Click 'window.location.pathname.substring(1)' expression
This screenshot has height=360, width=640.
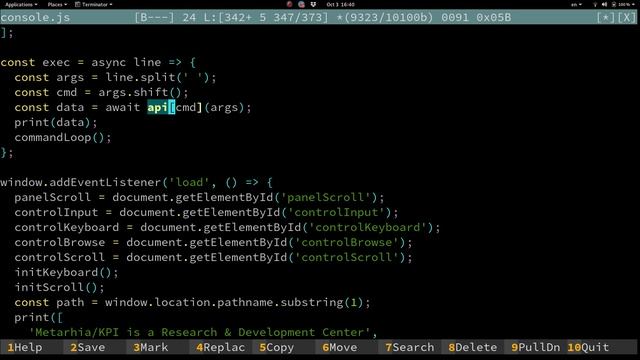[x=234, y=302]
